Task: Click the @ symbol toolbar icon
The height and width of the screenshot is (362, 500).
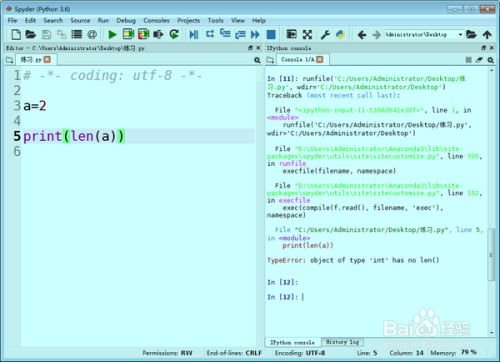Action: pyautogui.click(x=92, y=34)
